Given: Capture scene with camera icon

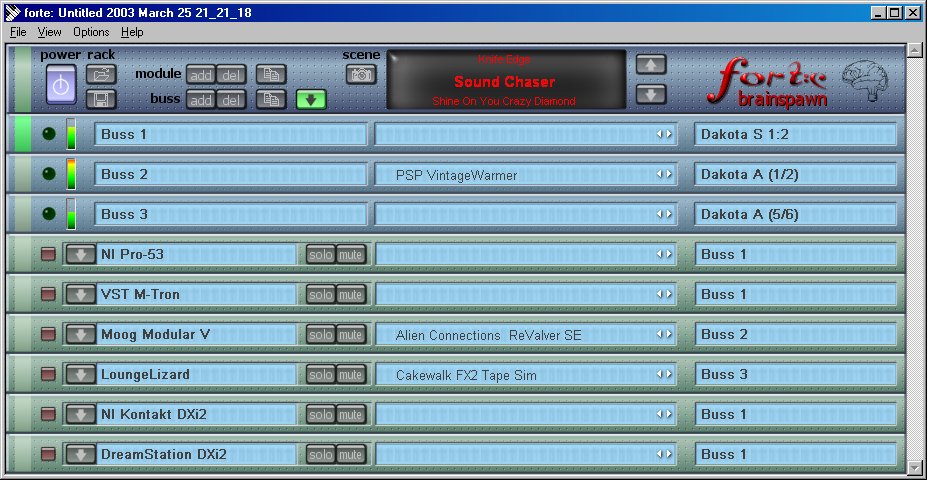Looking at the screenshot, I should coord(361,74).
